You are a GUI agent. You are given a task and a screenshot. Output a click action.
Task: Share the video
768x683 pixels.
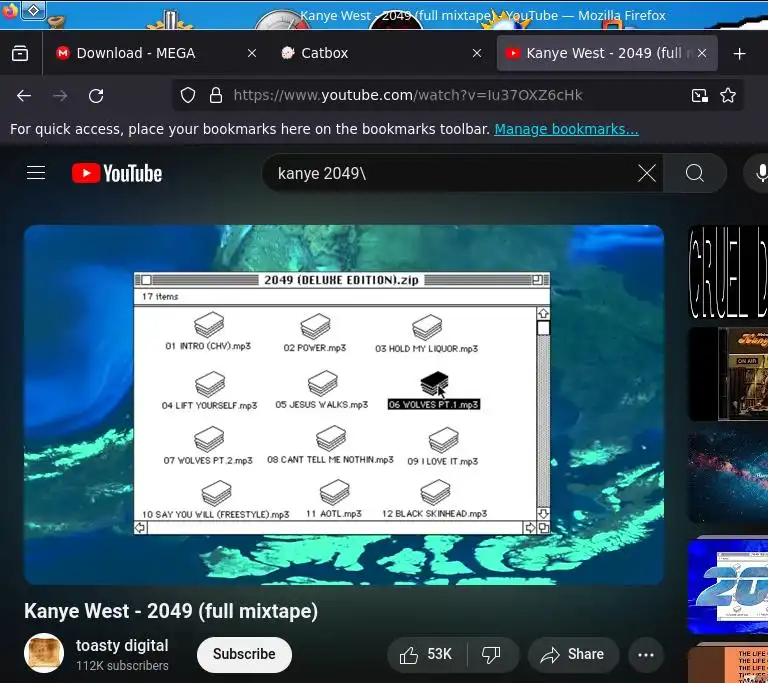573,654
